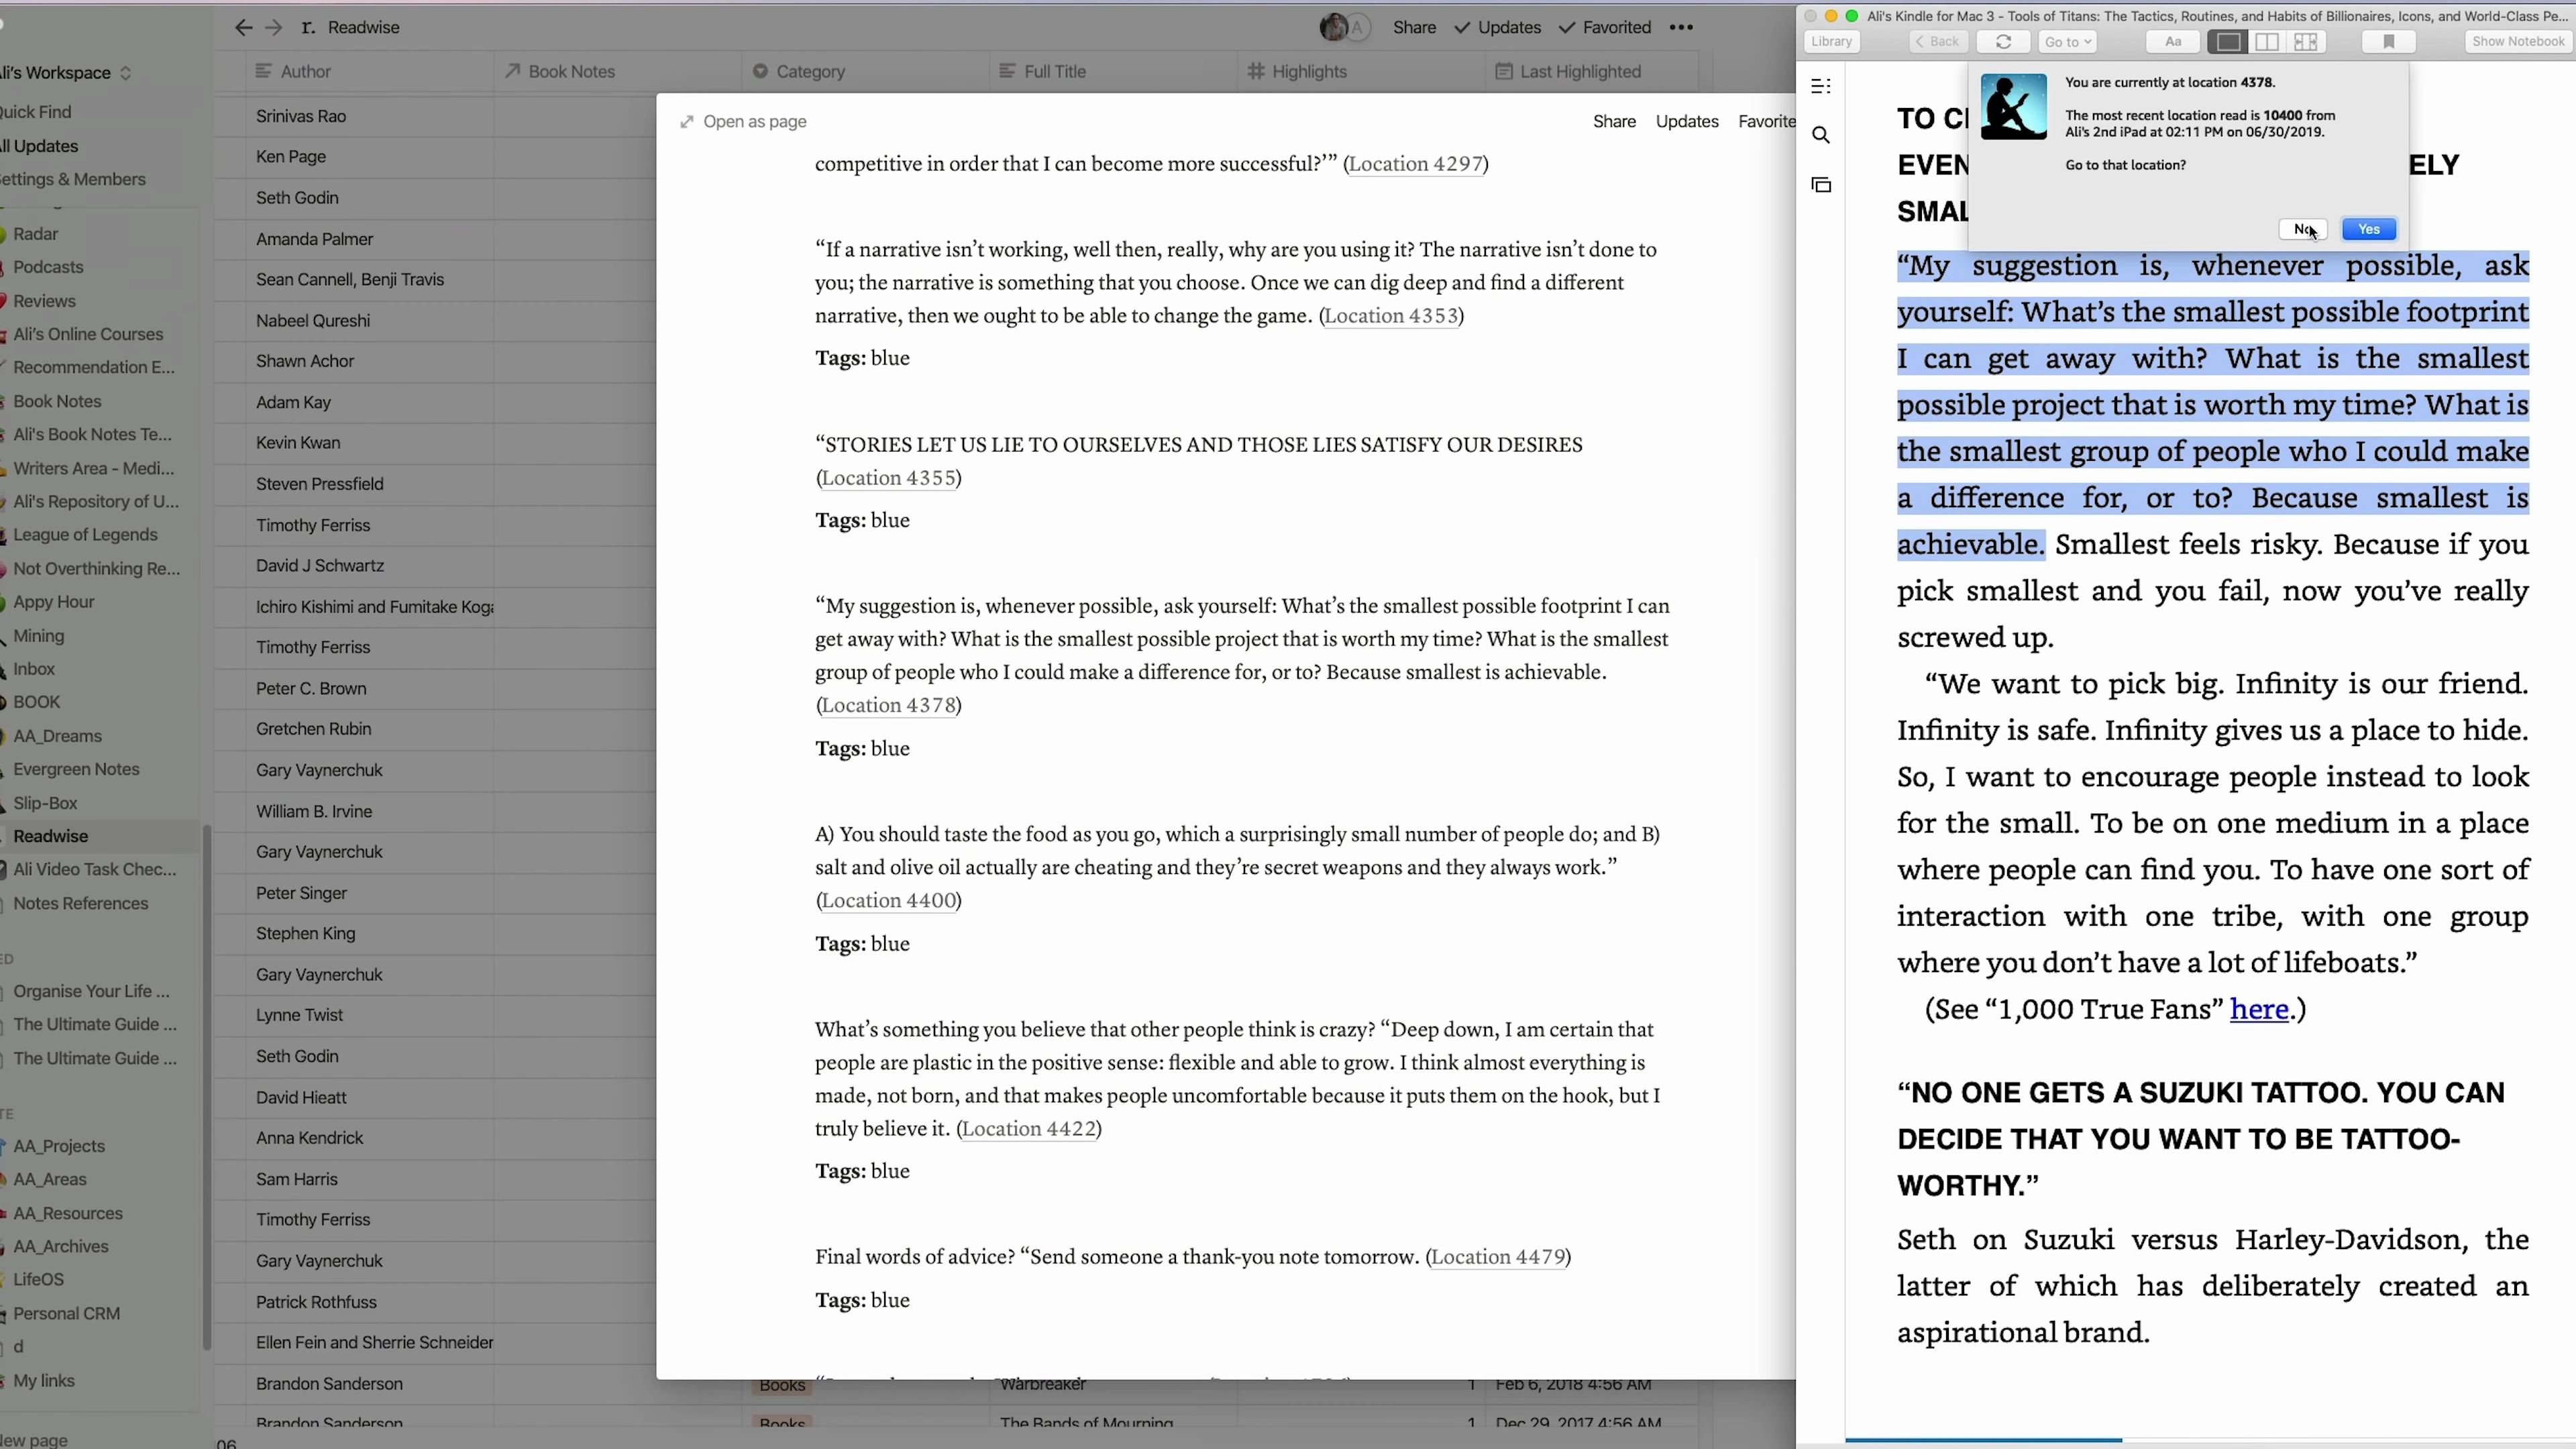The height and width of the screenshot is (1449, 2576).
Task: Click the Kindle Library button
Action: 1832,41
